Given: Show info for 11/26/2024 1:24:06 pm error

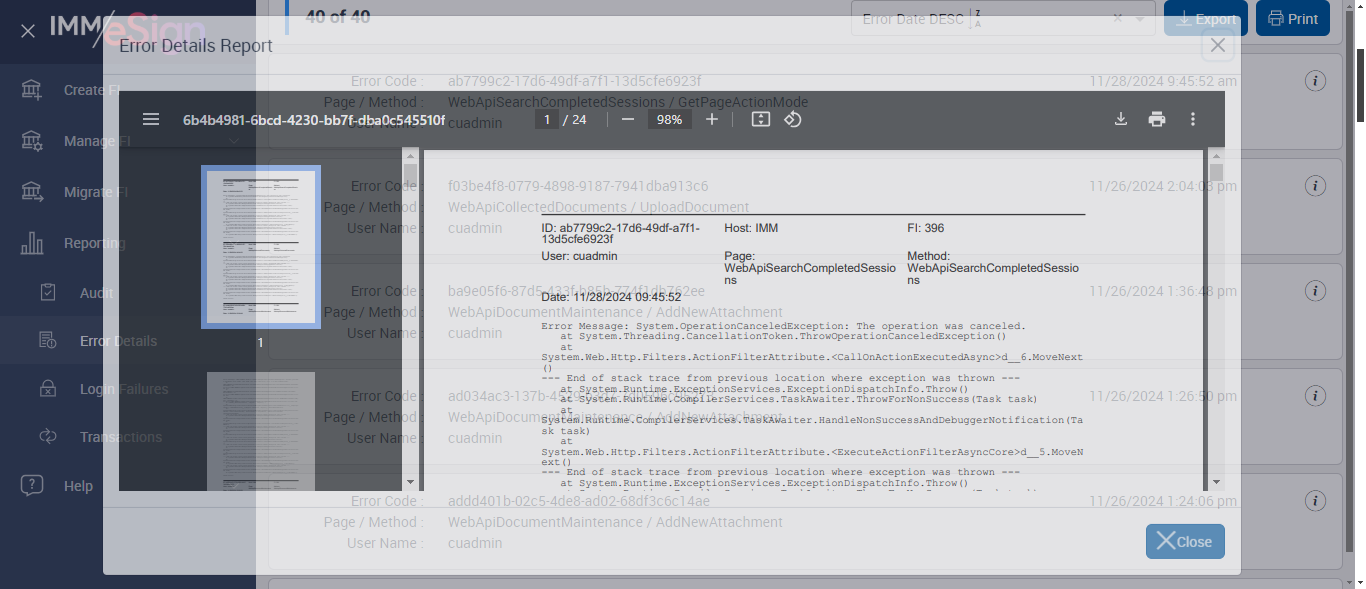Looking at the screenshot, I should [1316, 501].
